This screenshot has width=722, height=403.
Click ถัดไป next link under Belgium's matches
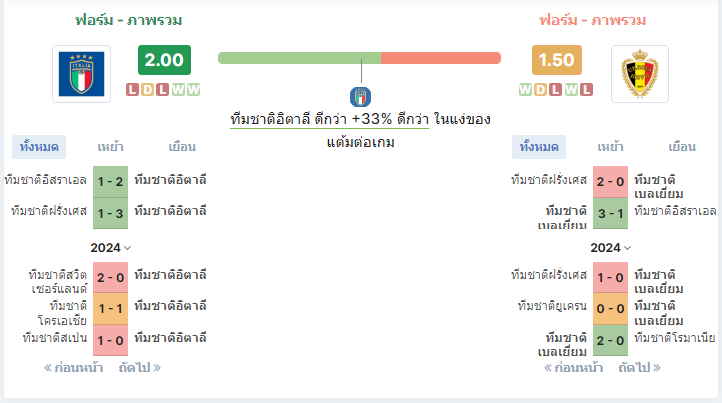[640, 368]
